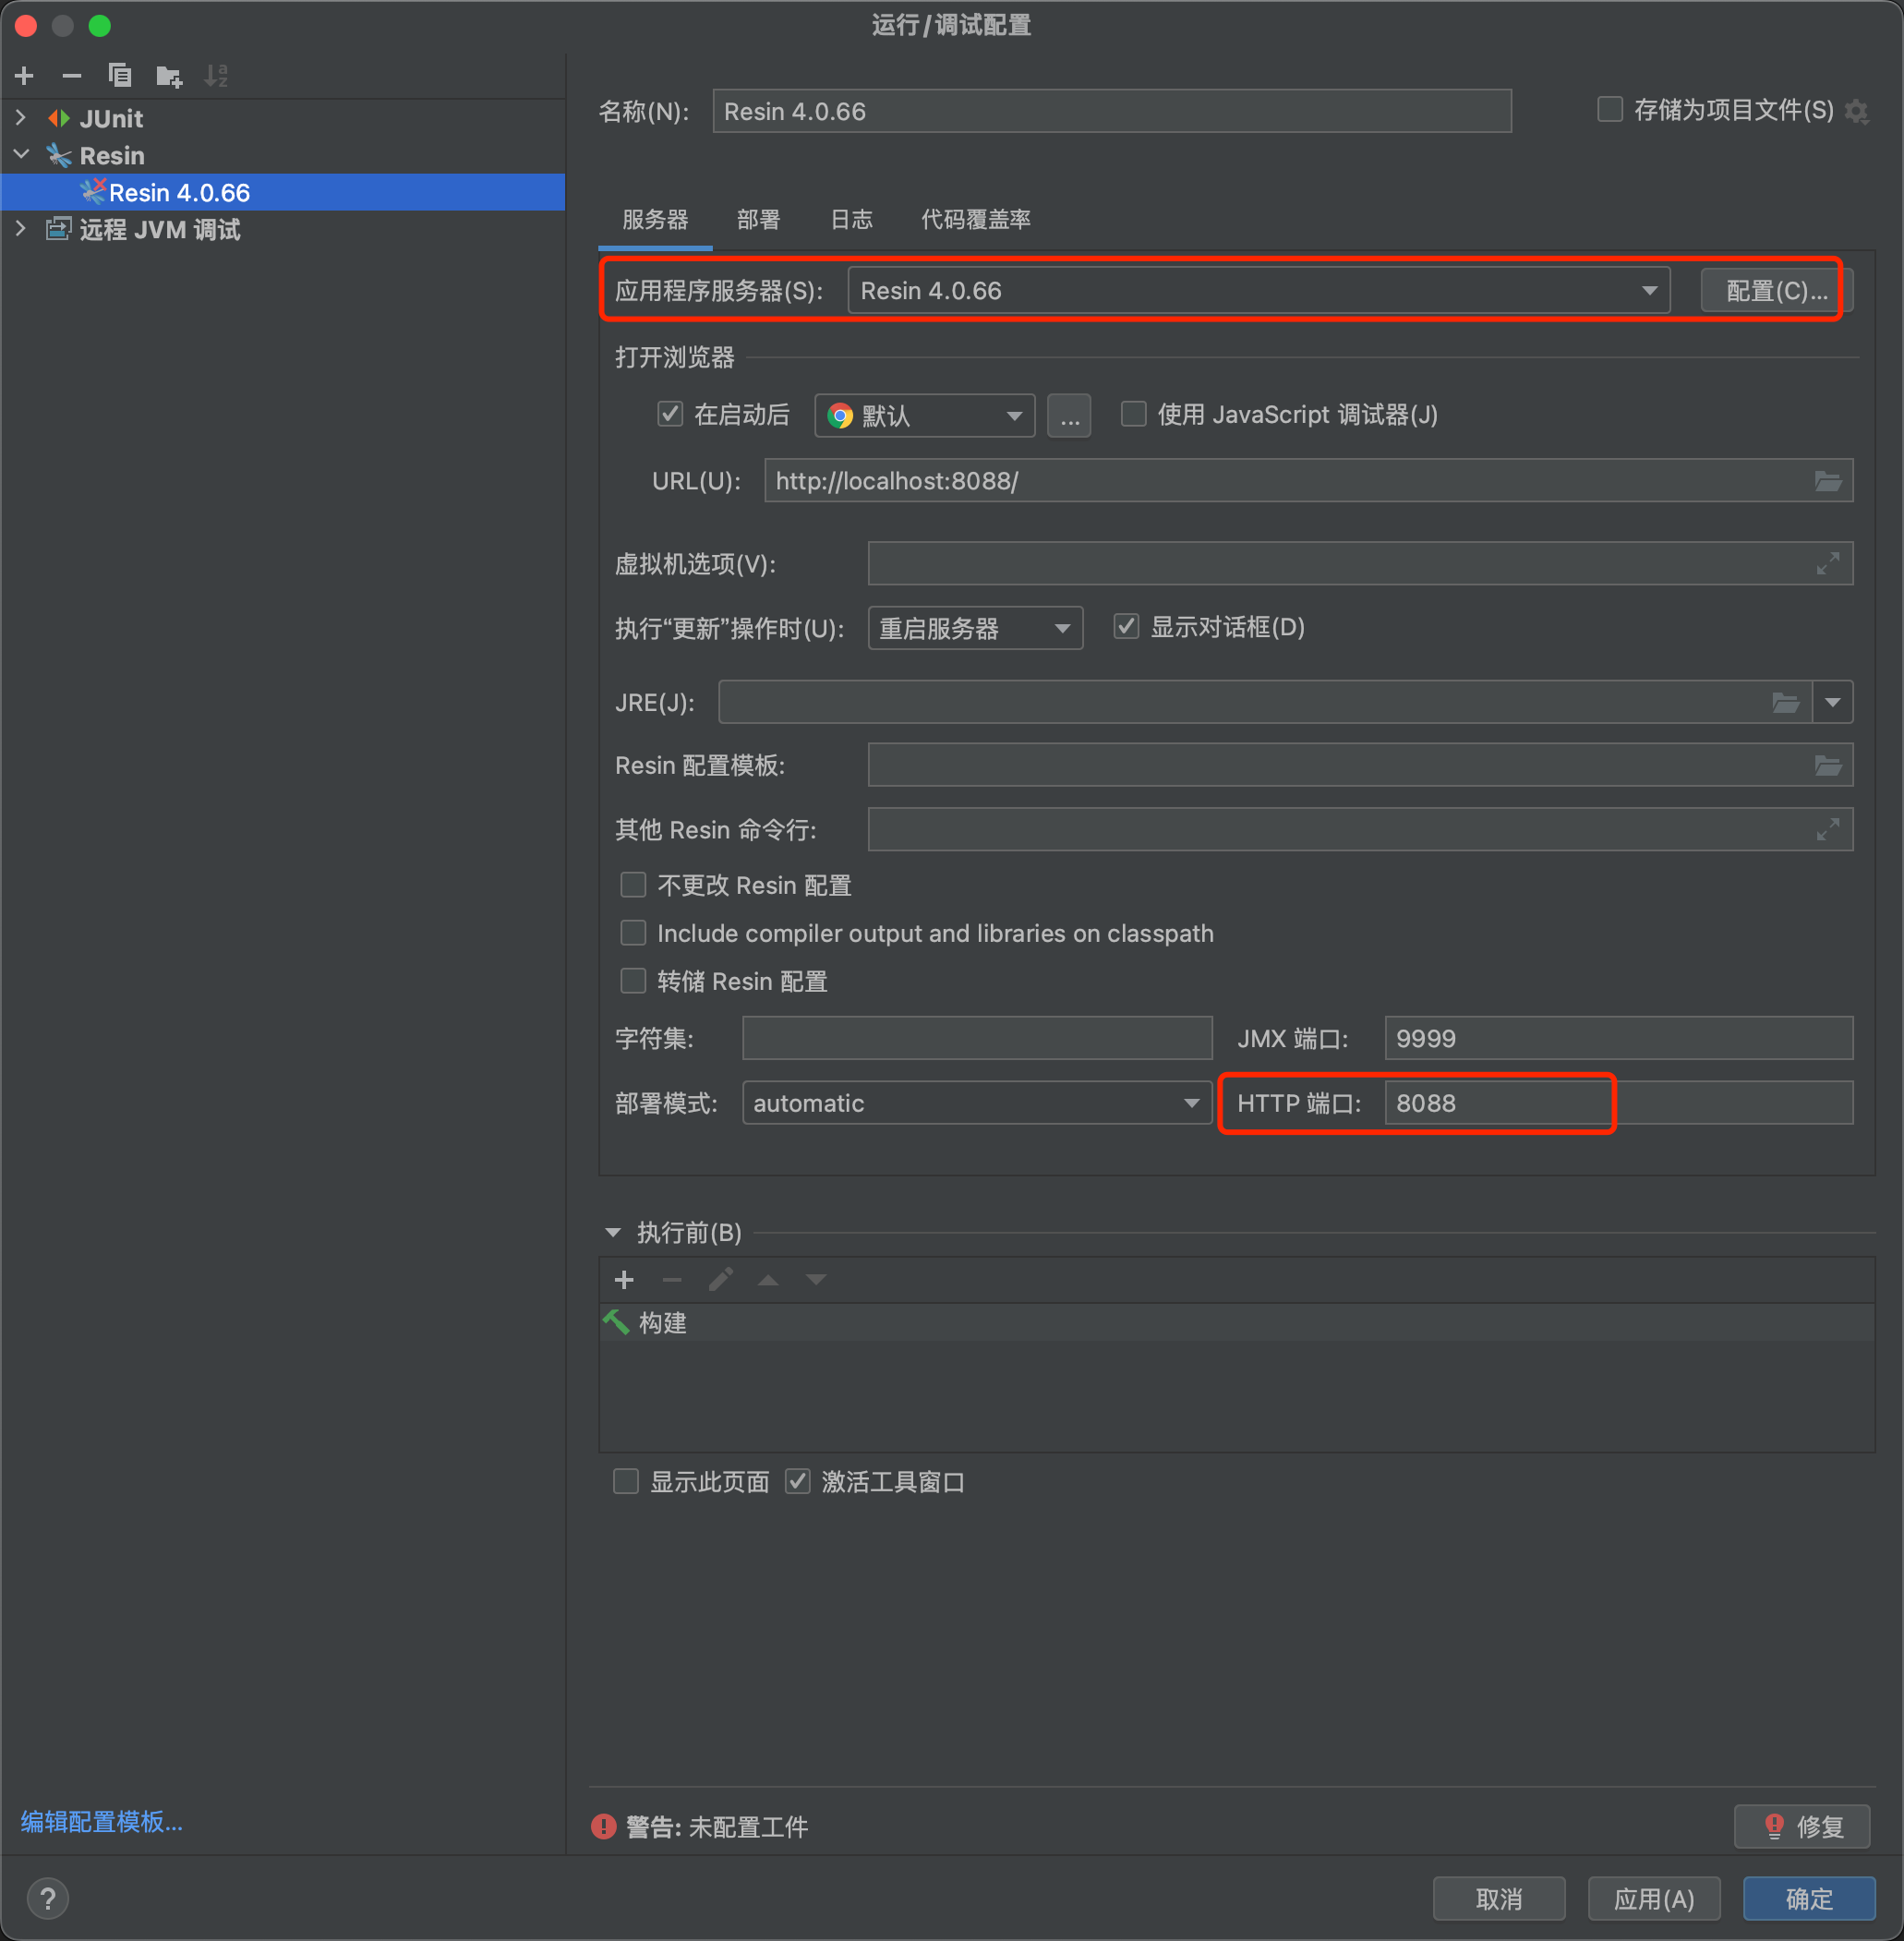The image size is (1904, 1941).
Task: Create a new configuration folder
Action: click(169, 76)
